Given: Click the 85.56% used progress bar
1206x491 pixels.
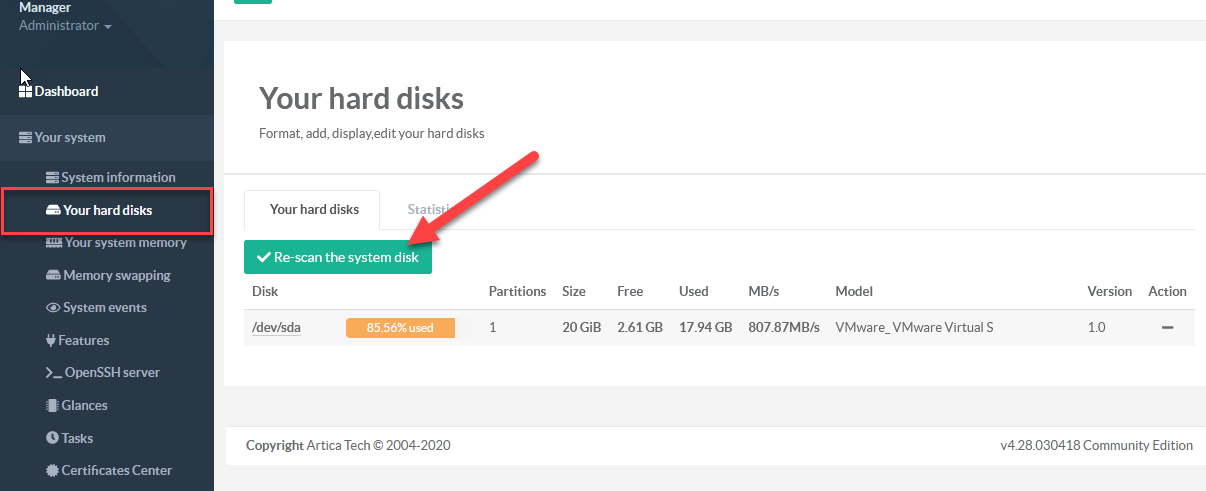Looking at the screenshot, I should [x=400, y=327].
